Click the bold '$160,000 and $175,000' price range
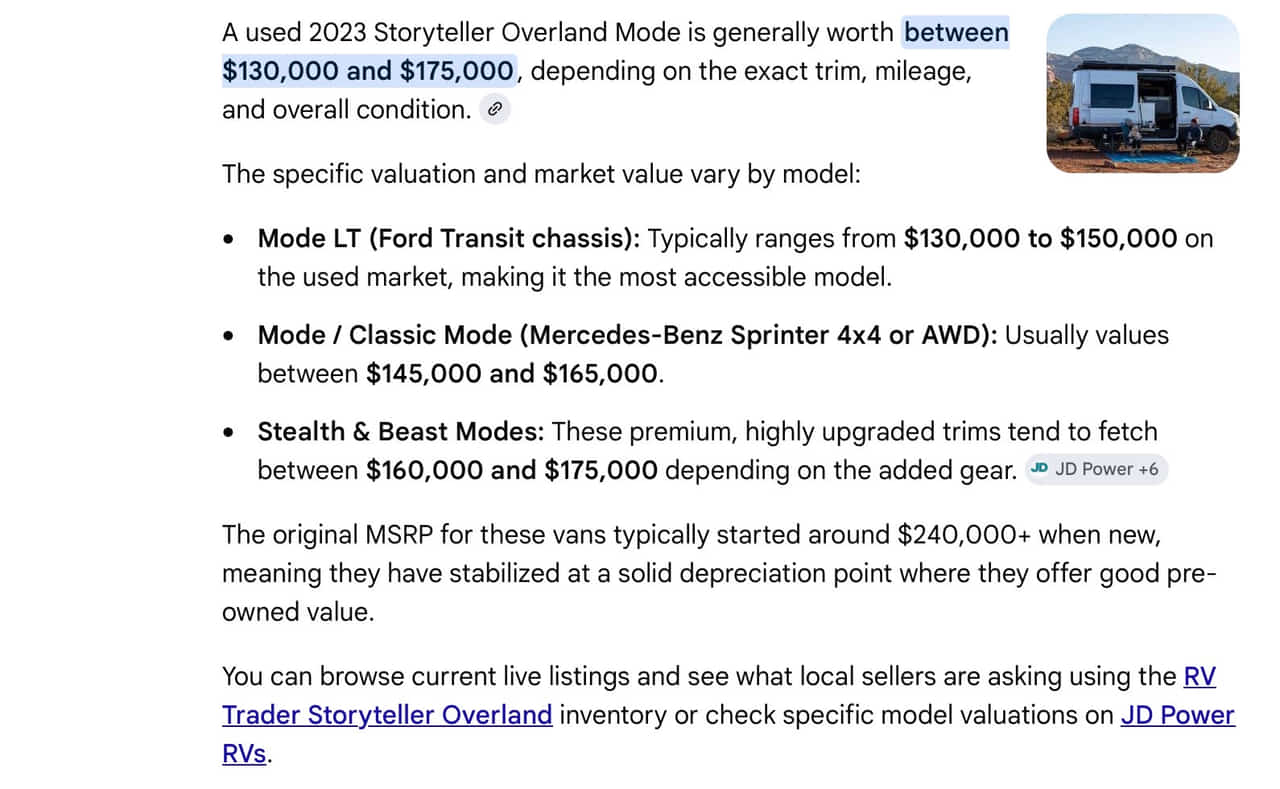Image resolution: width=1280 pixels, height=789 pixels. click(x=512, y=470)
